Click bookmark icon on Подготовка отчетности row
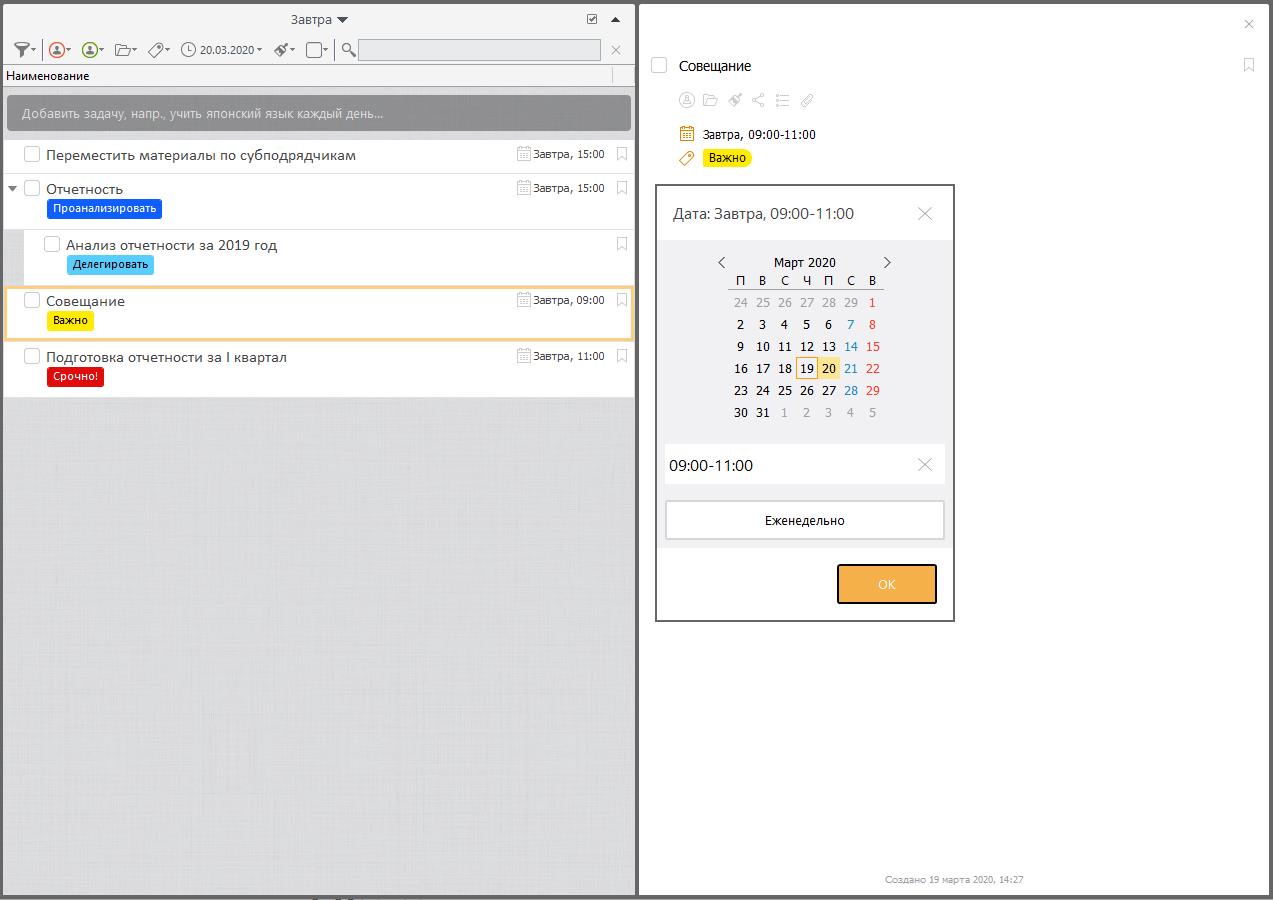The height and width of the screenshot is (900, 1273). click(622, 356)
